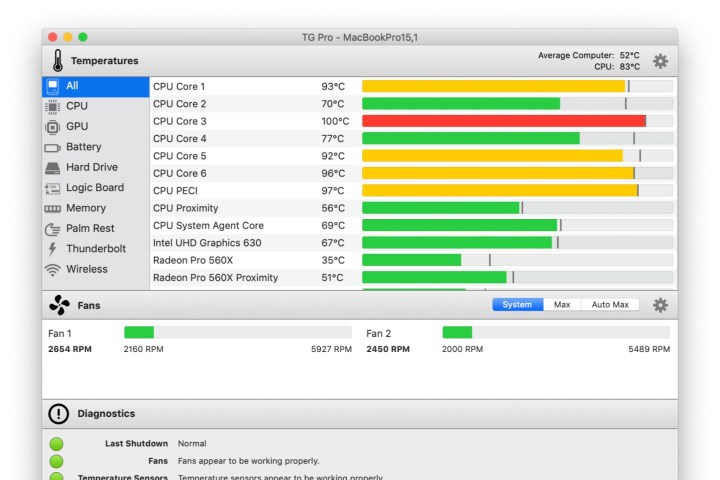
Task: Choose the Memory category
Action: [86, 208]
